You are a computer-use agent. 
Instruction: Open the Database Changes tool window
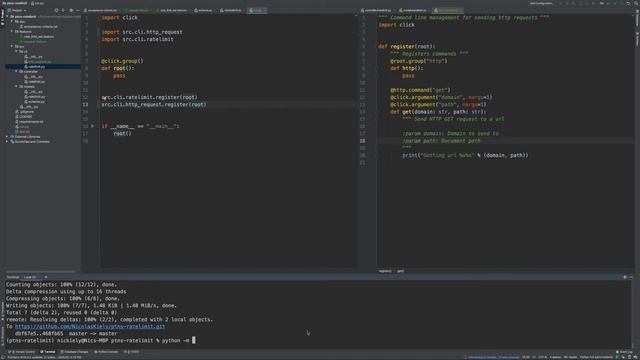pos(74,352)
